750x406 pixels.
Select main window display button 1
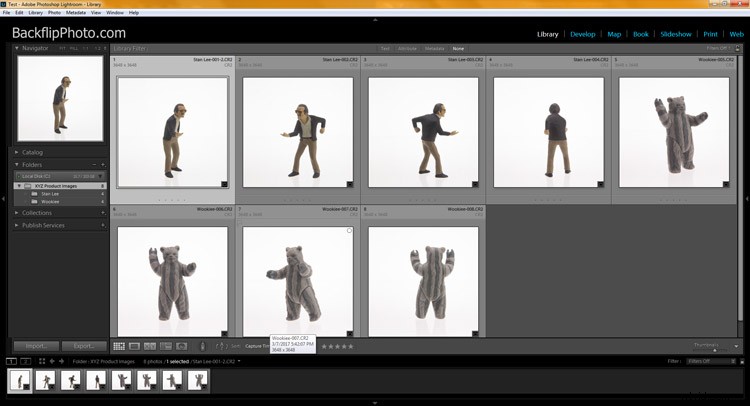[x=11, y=362]
